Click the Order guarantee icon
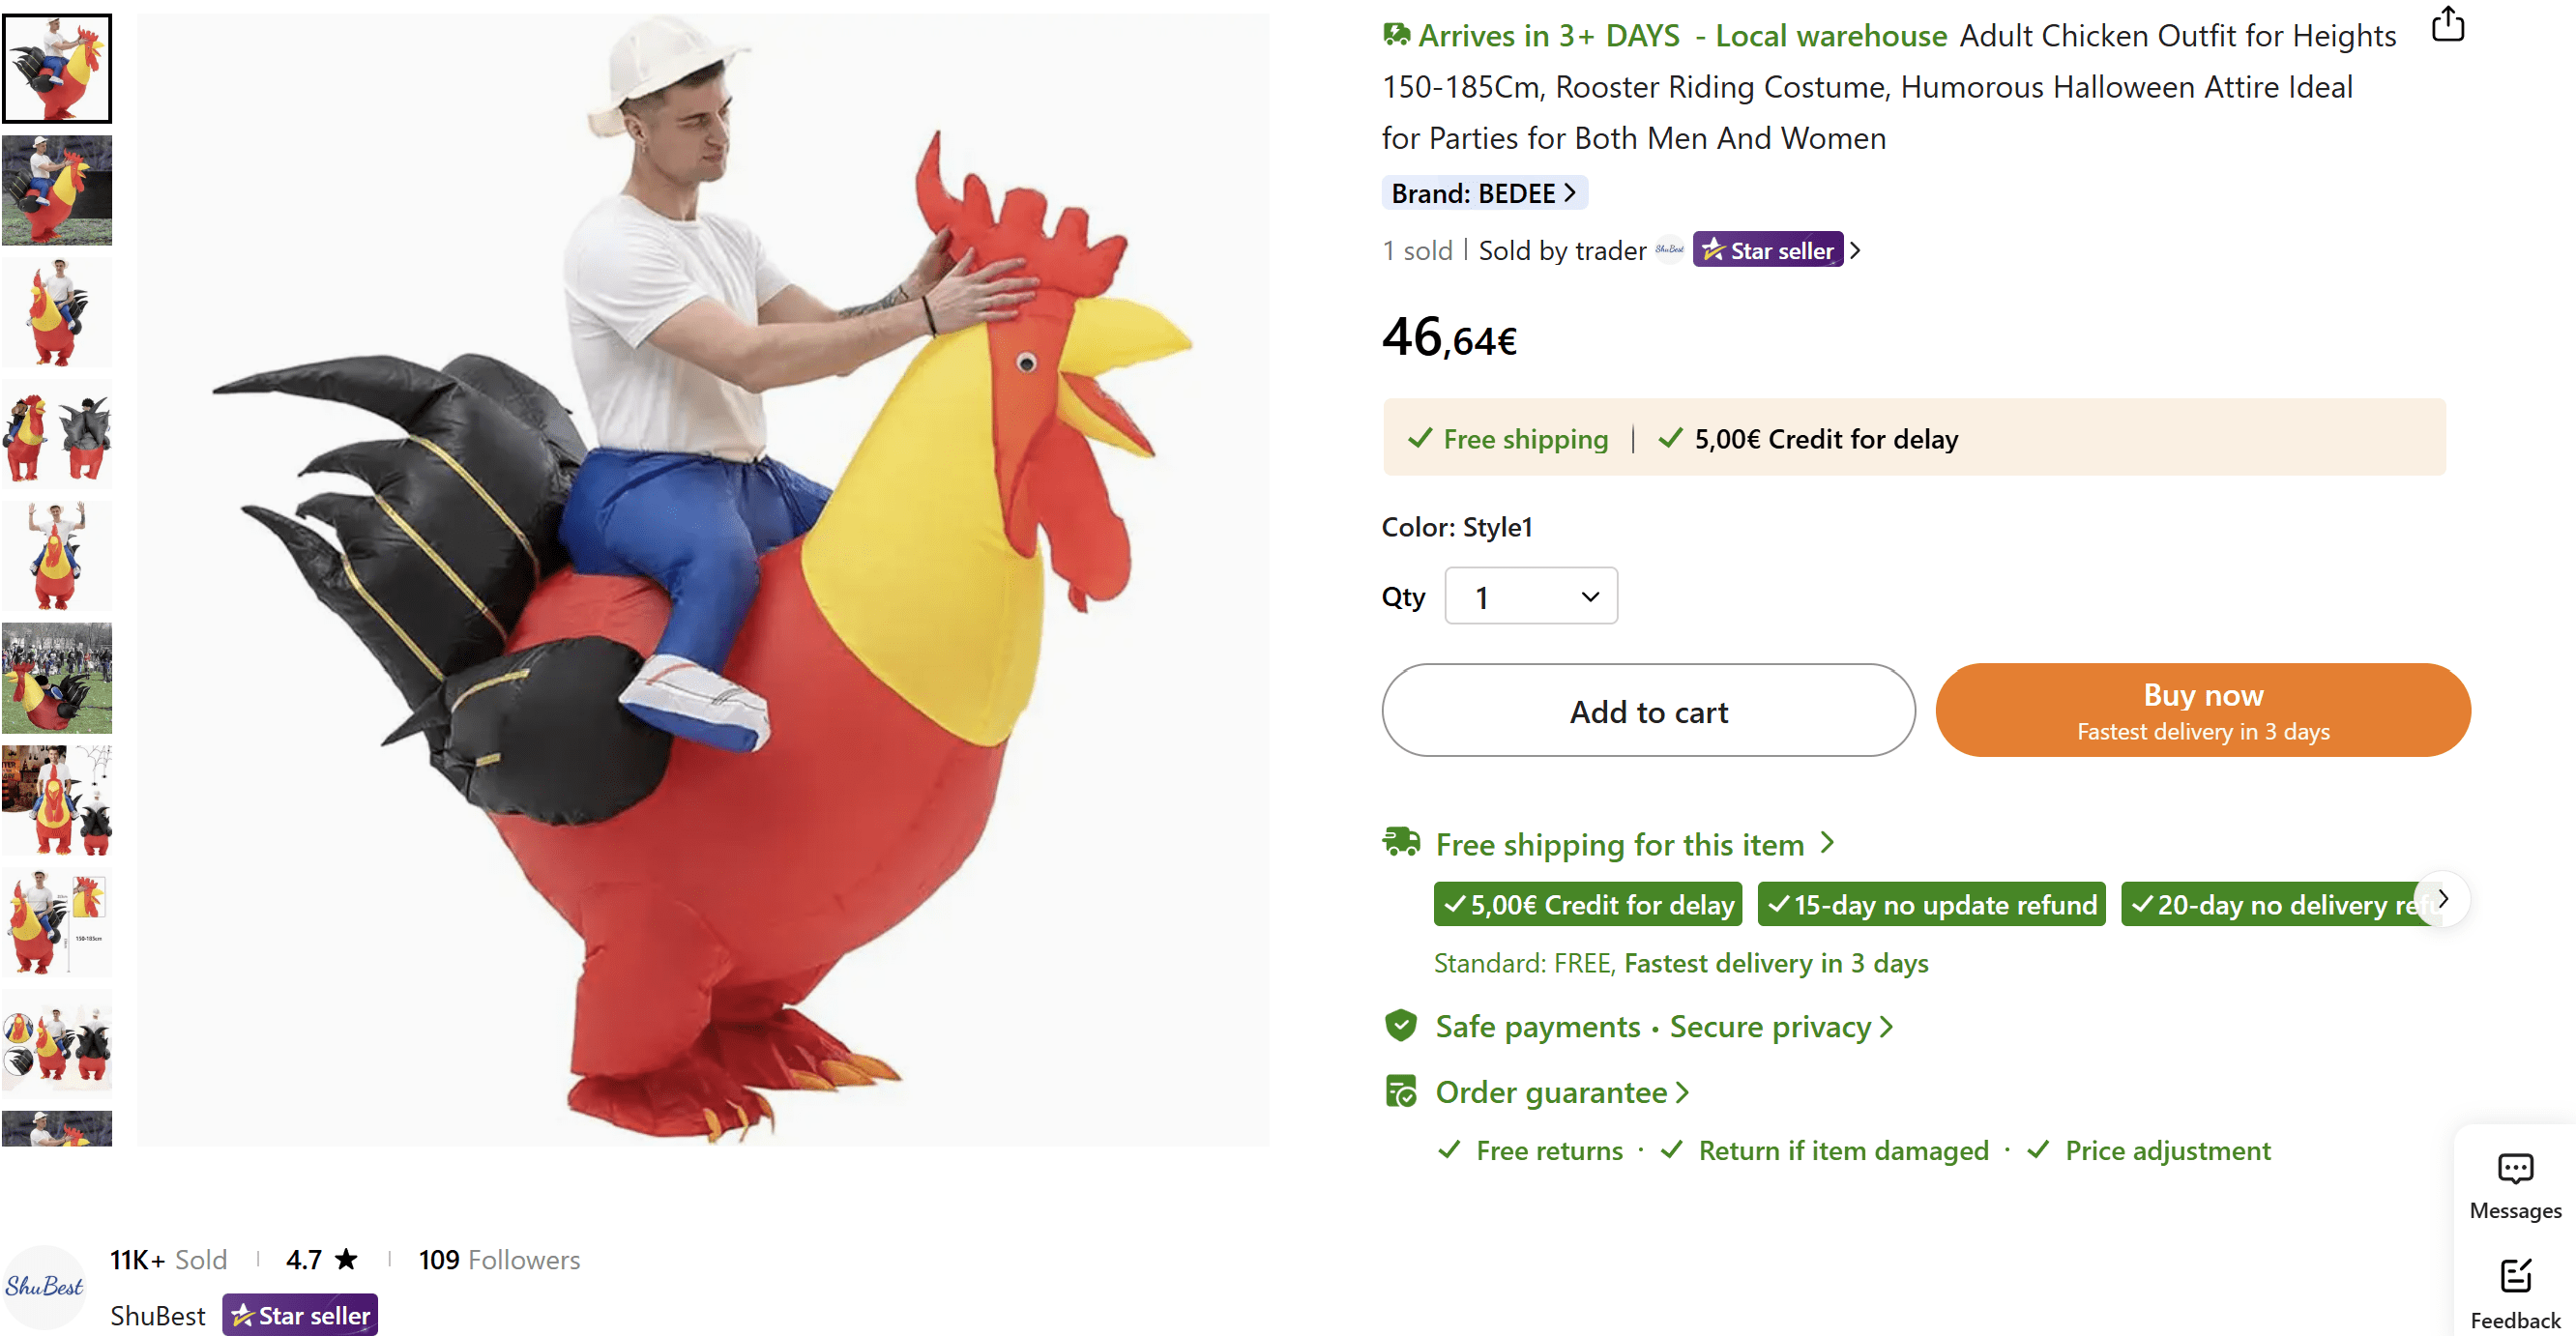 pos(1401,1092)
